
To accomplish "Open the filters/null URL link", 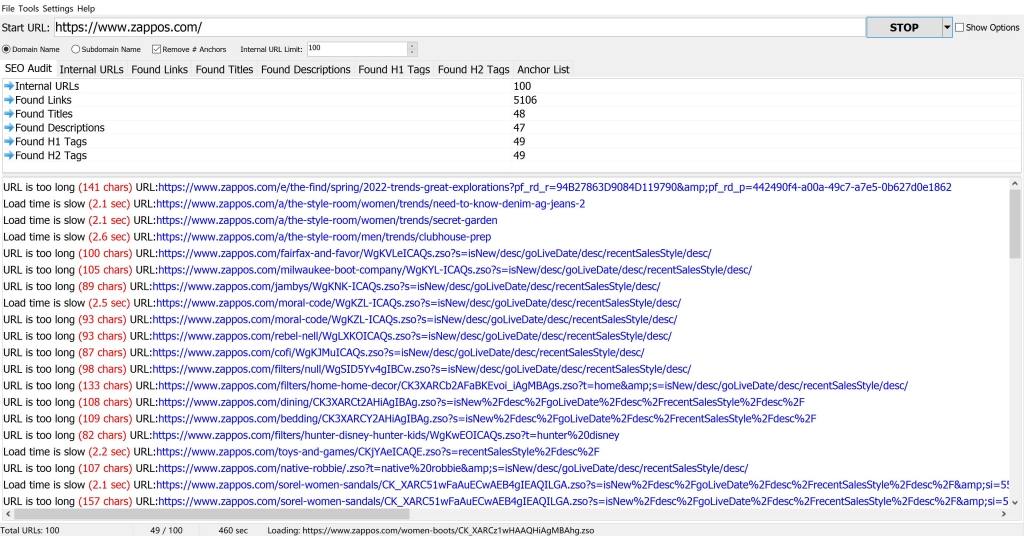I will (x=421, y=369).
